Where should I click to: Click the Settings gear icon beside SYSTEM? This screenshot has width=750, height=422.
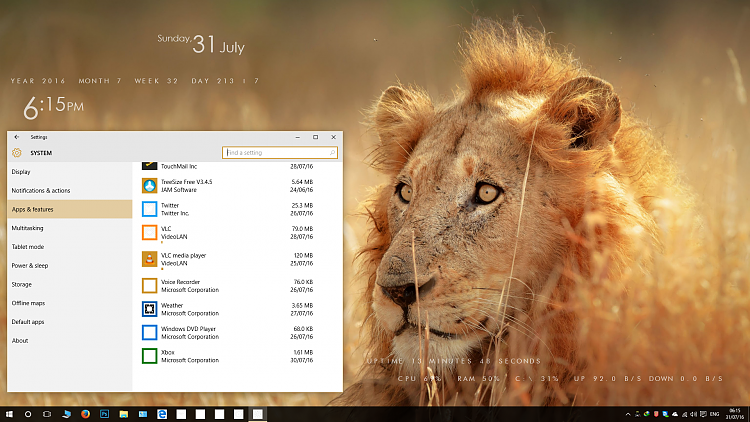(x=17, y=153)
